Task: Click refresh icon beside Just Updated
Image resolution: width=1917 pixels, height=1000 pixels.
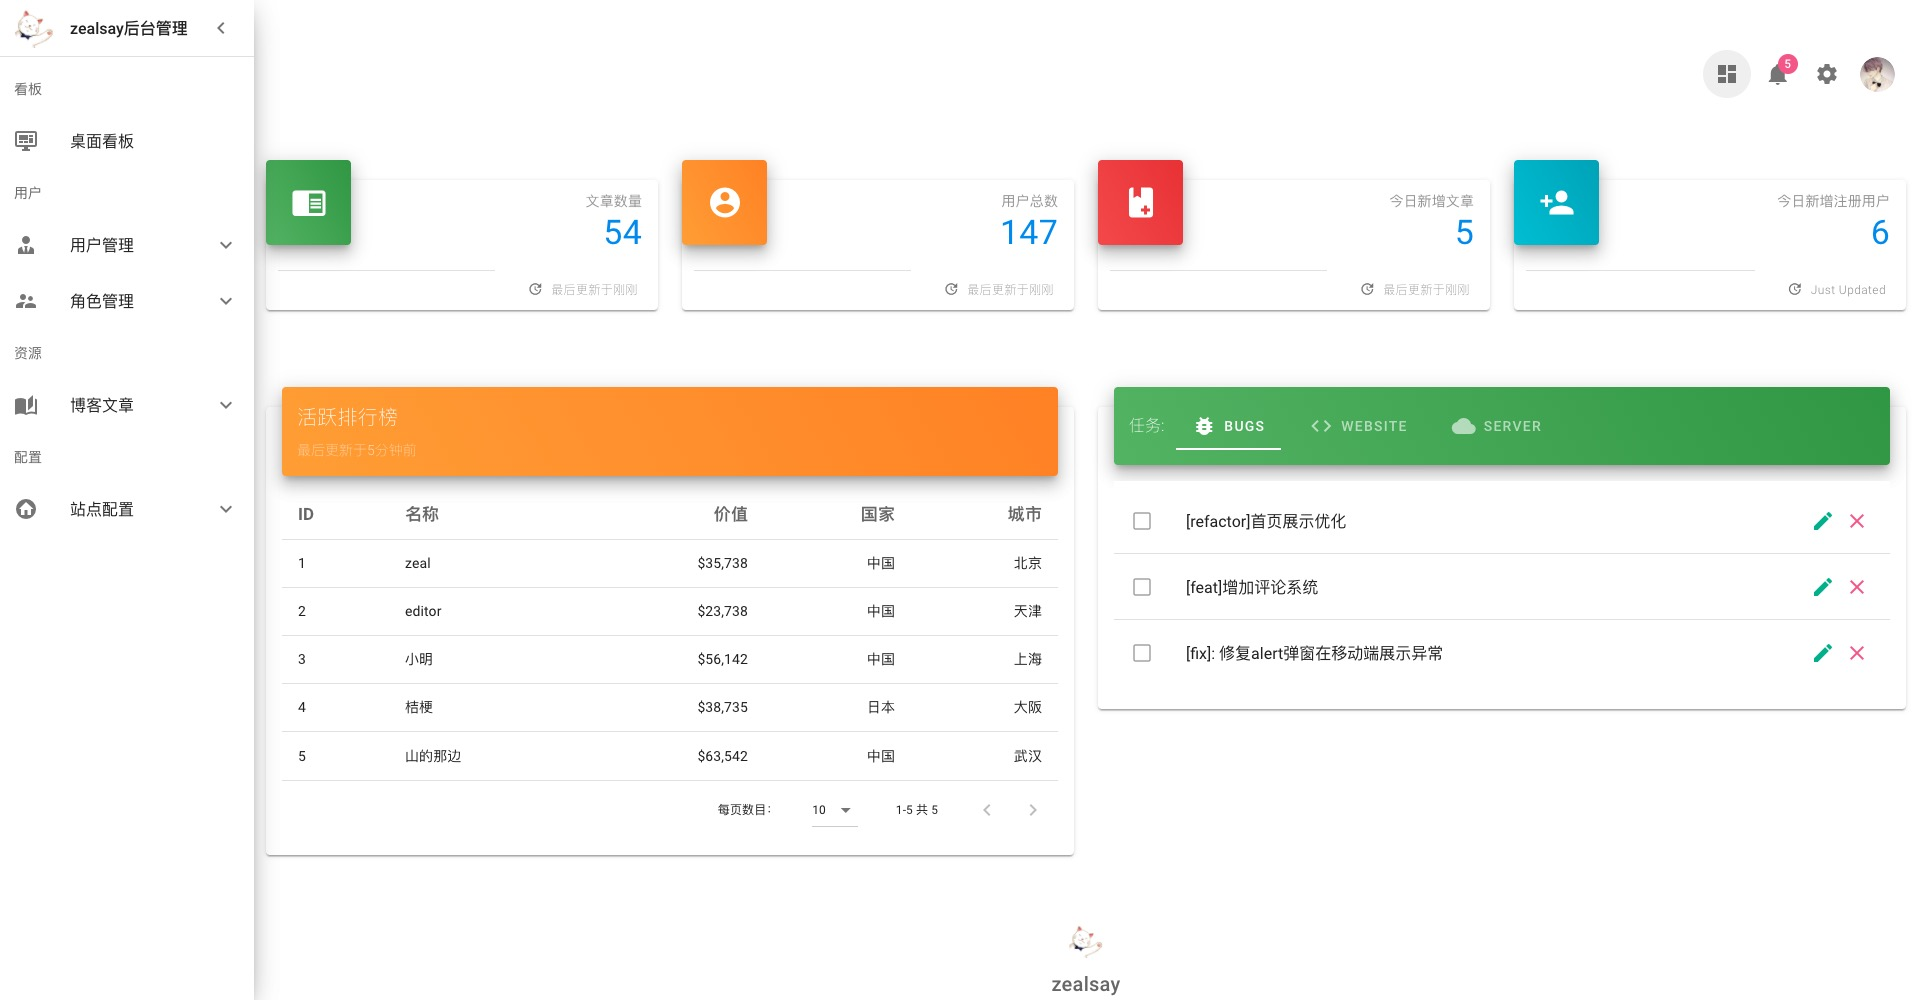Action: [1795, 289]
